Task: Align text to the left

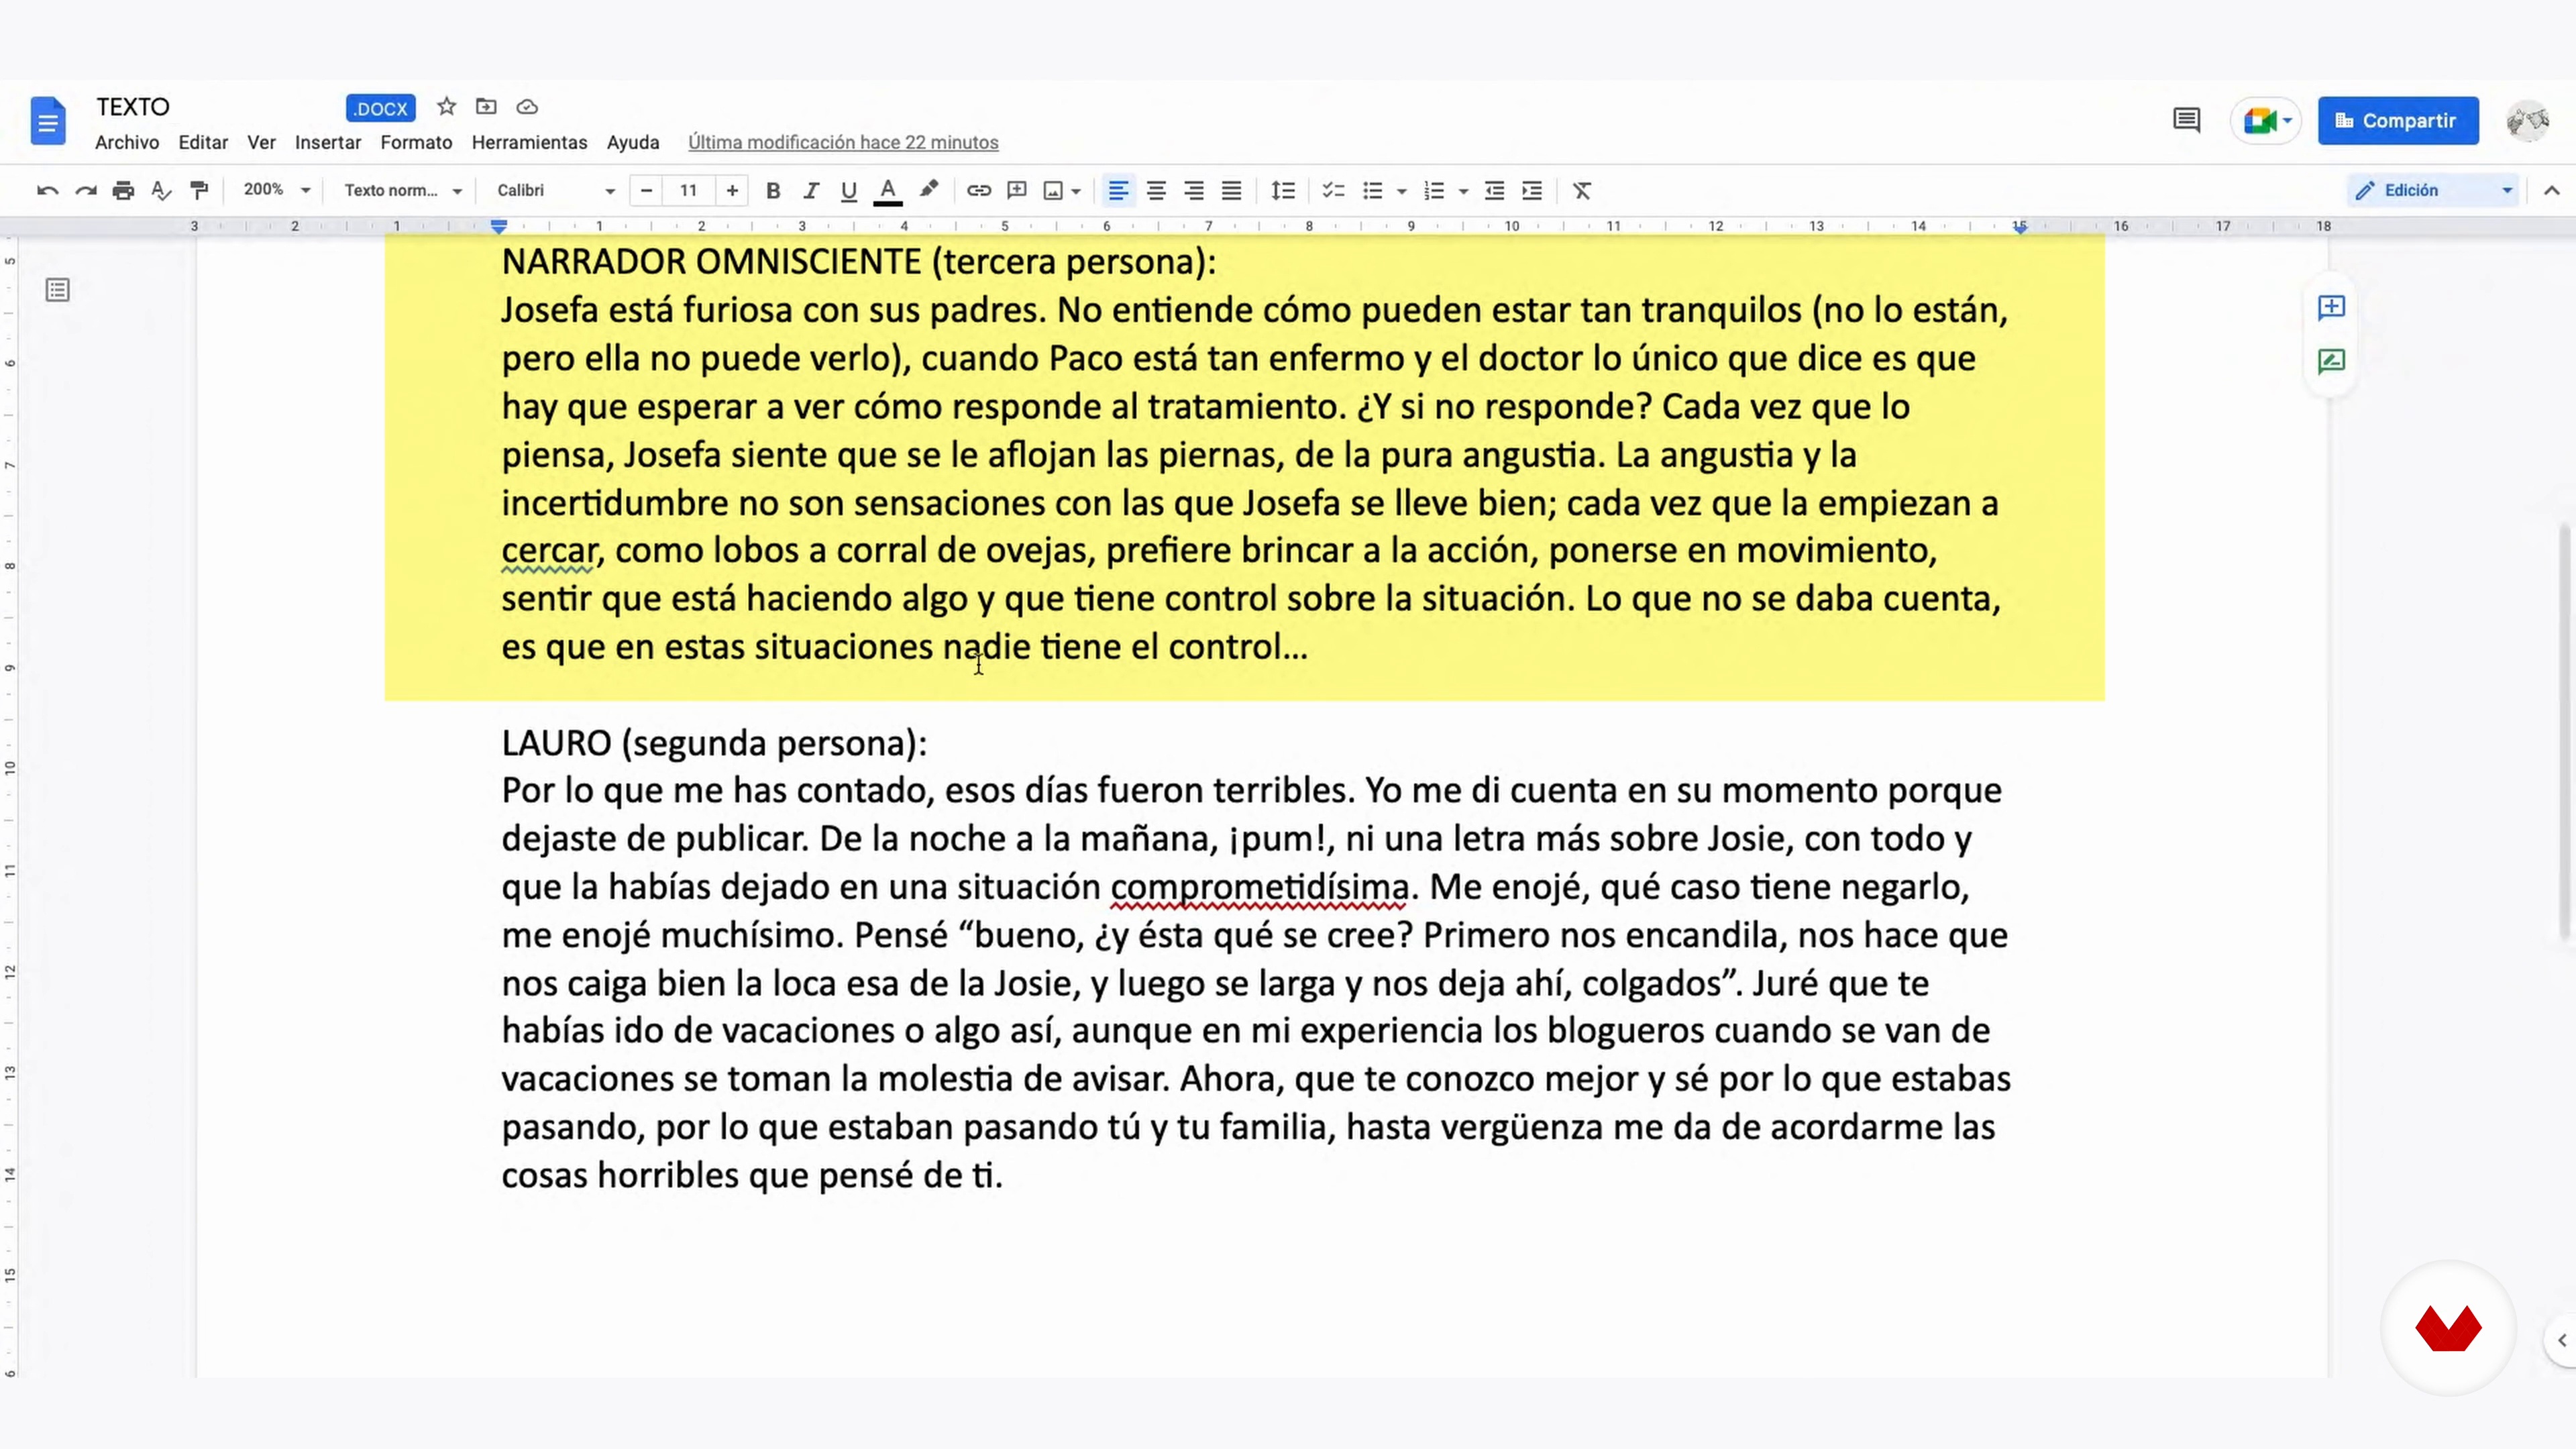Action: pyautogui.click(x=1118, y=190)
